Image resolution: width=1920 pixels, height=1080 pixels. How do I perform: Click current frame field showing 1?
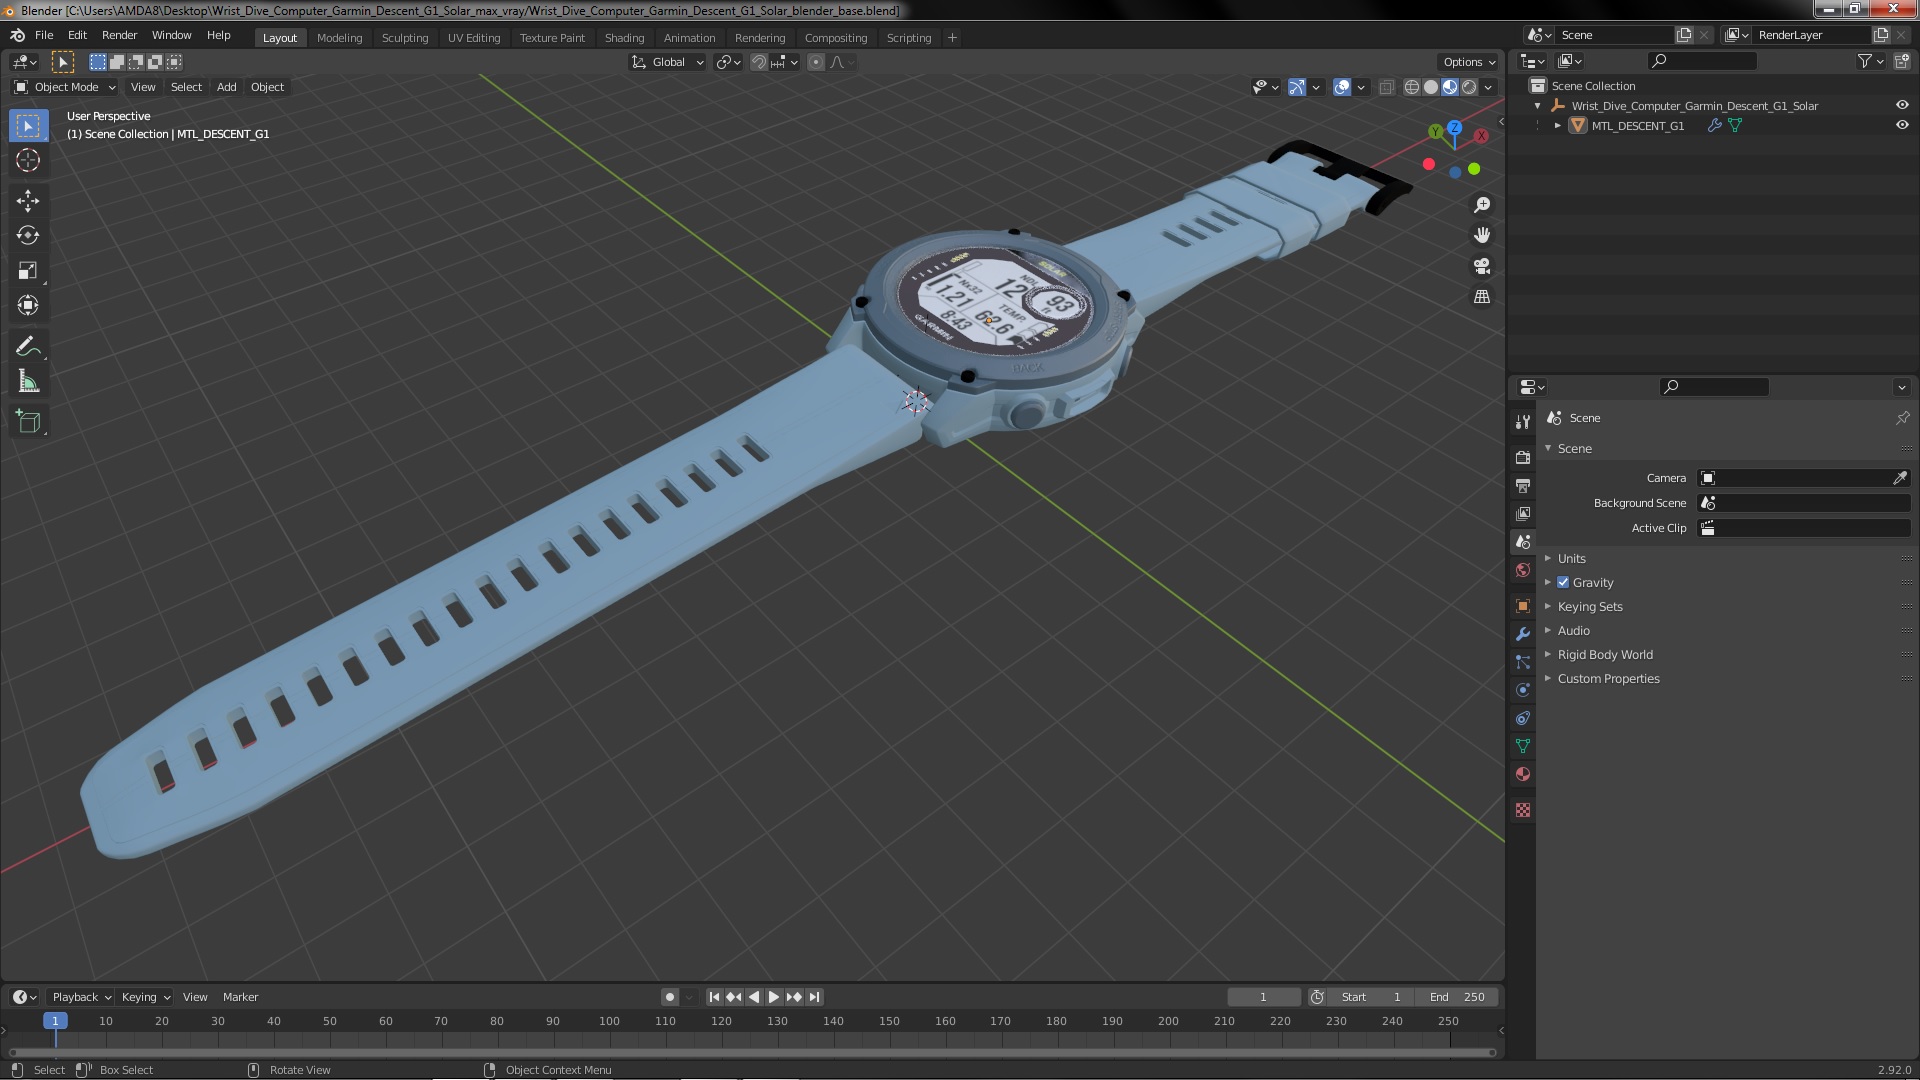pyautogui.click(x=1263, y=997)
